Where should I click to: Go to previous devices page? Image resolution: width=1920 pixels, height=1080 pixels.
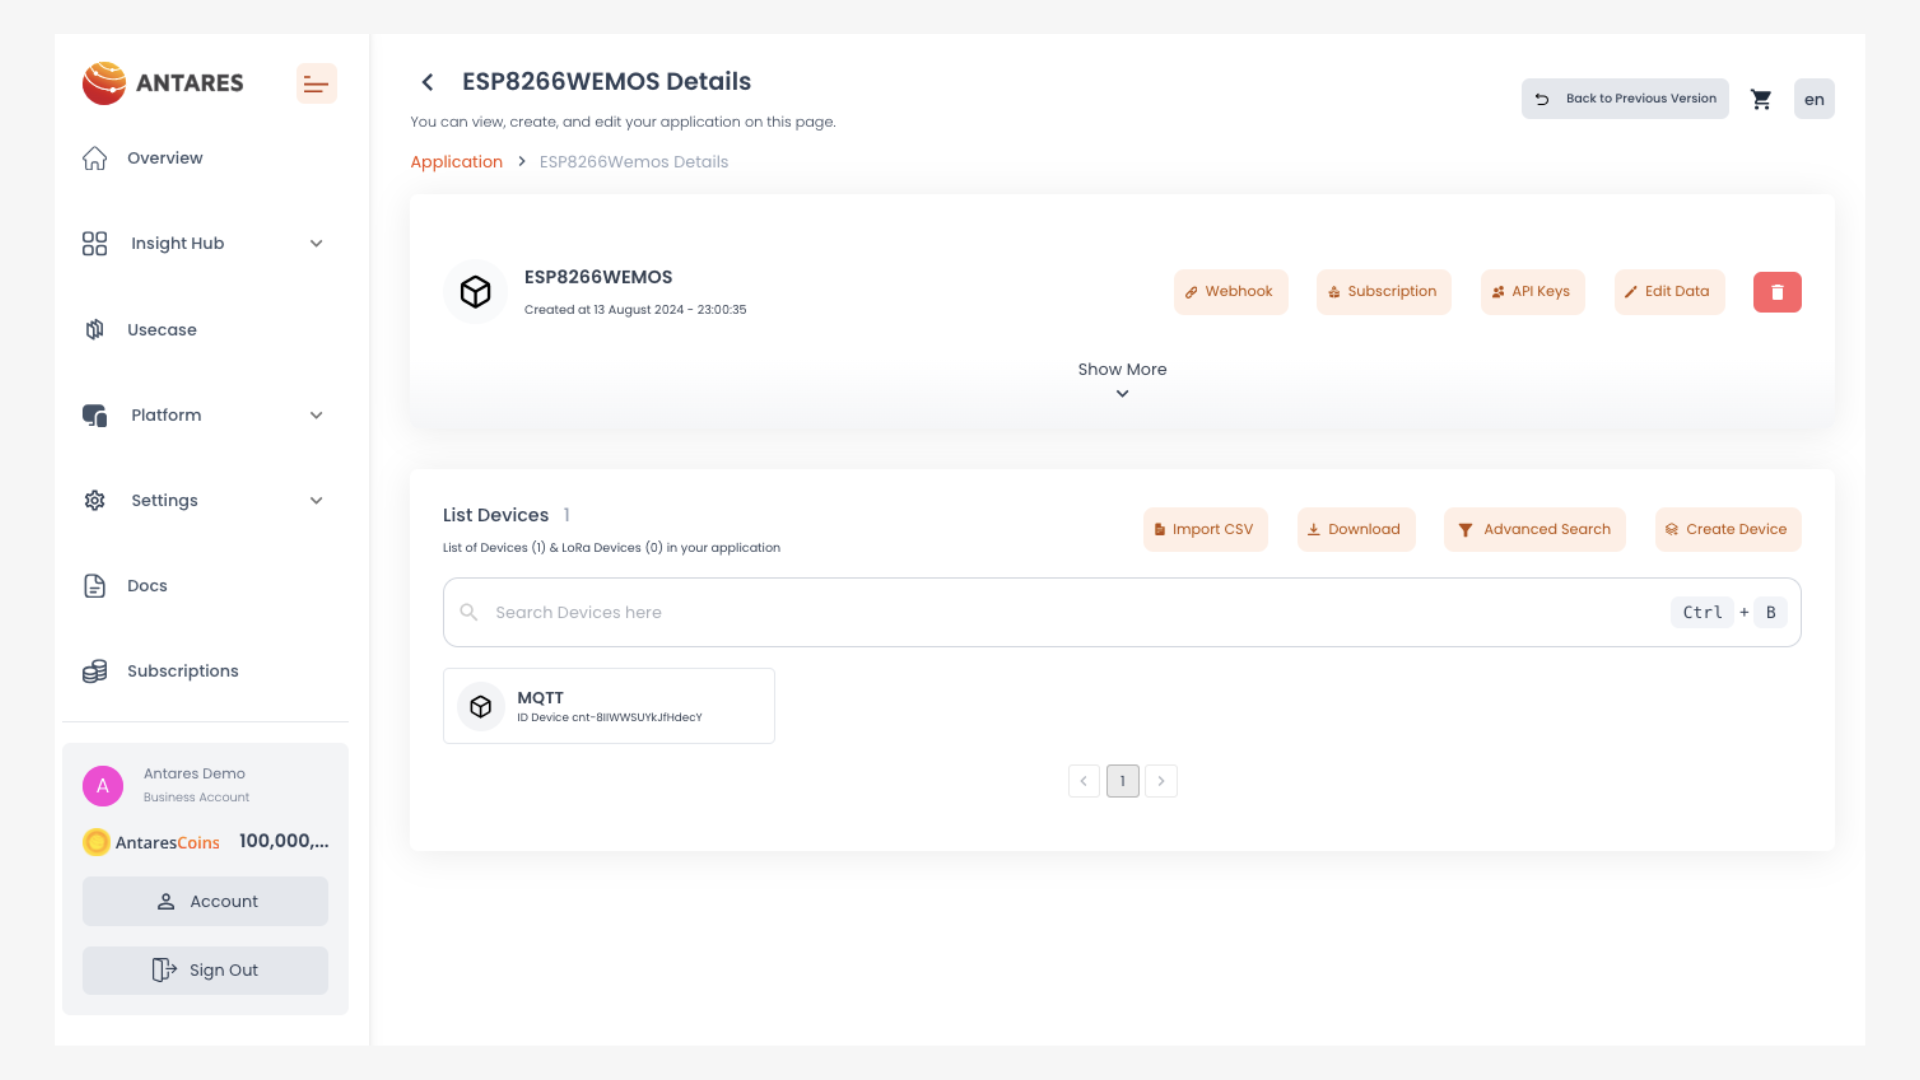(x=1084, y=781)
